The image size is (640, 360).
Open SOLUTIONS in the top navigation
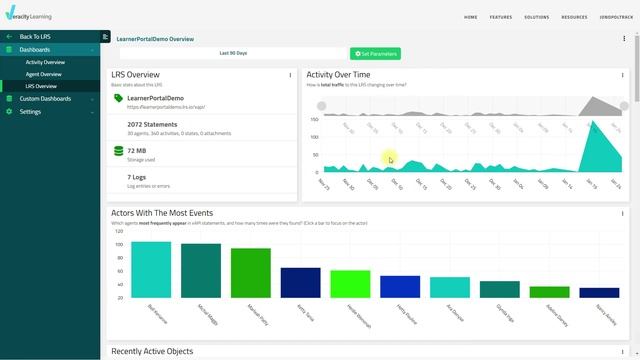pyautogui.click(x=537, y=17)
